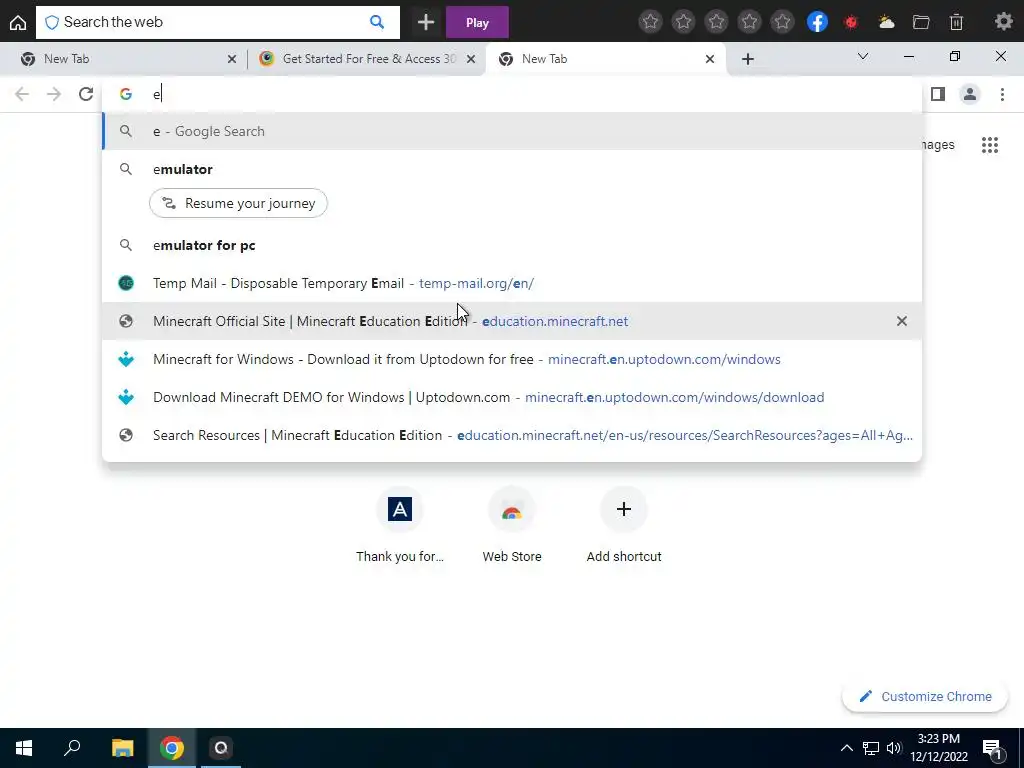Click the volume speaker tray icon
The image size is (1024, 768).
tap(894, 748)
